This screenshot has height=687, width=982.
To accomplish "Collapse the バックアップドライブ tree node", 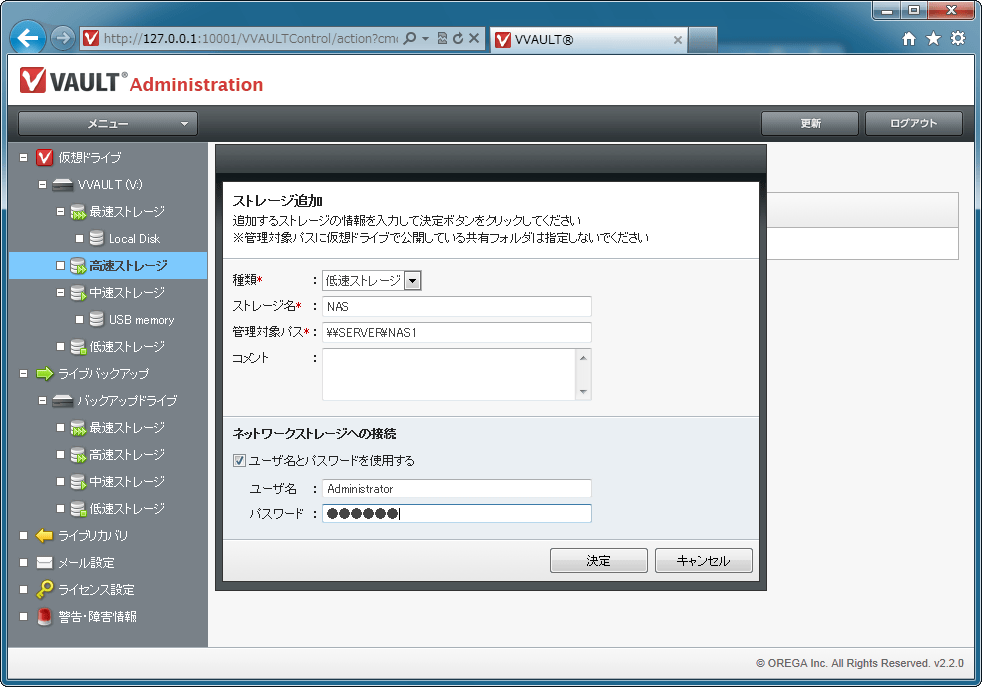I will click(x=42, y=401).
